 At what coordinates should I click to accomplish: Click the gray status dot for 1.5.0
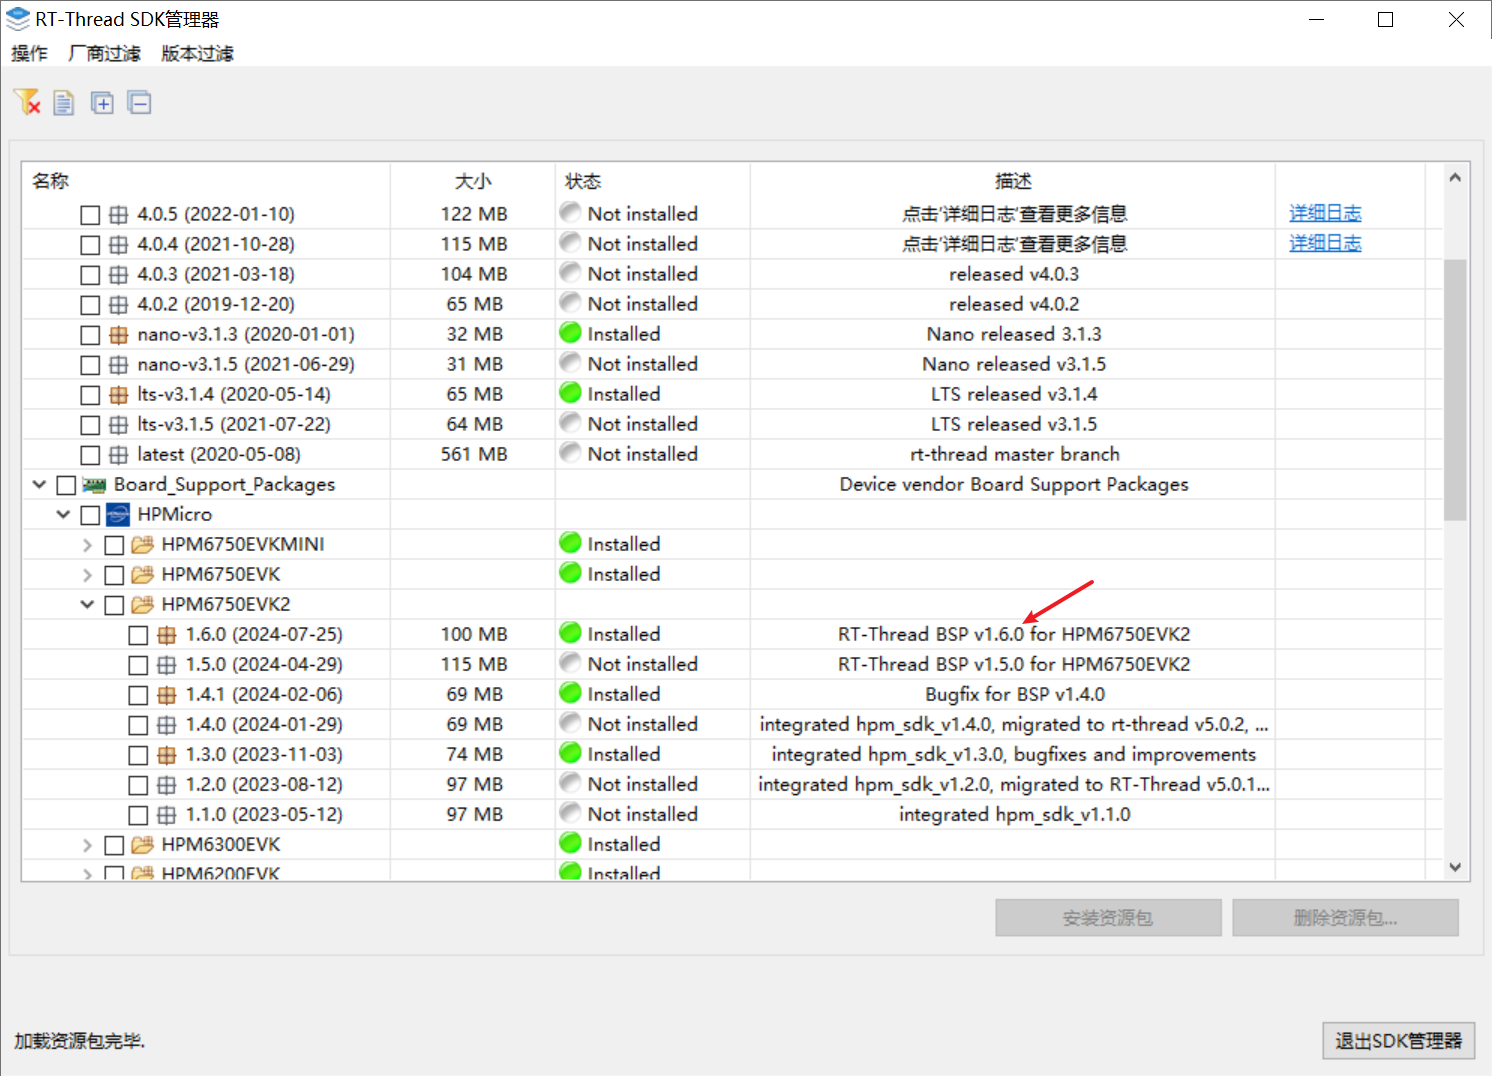571,663
